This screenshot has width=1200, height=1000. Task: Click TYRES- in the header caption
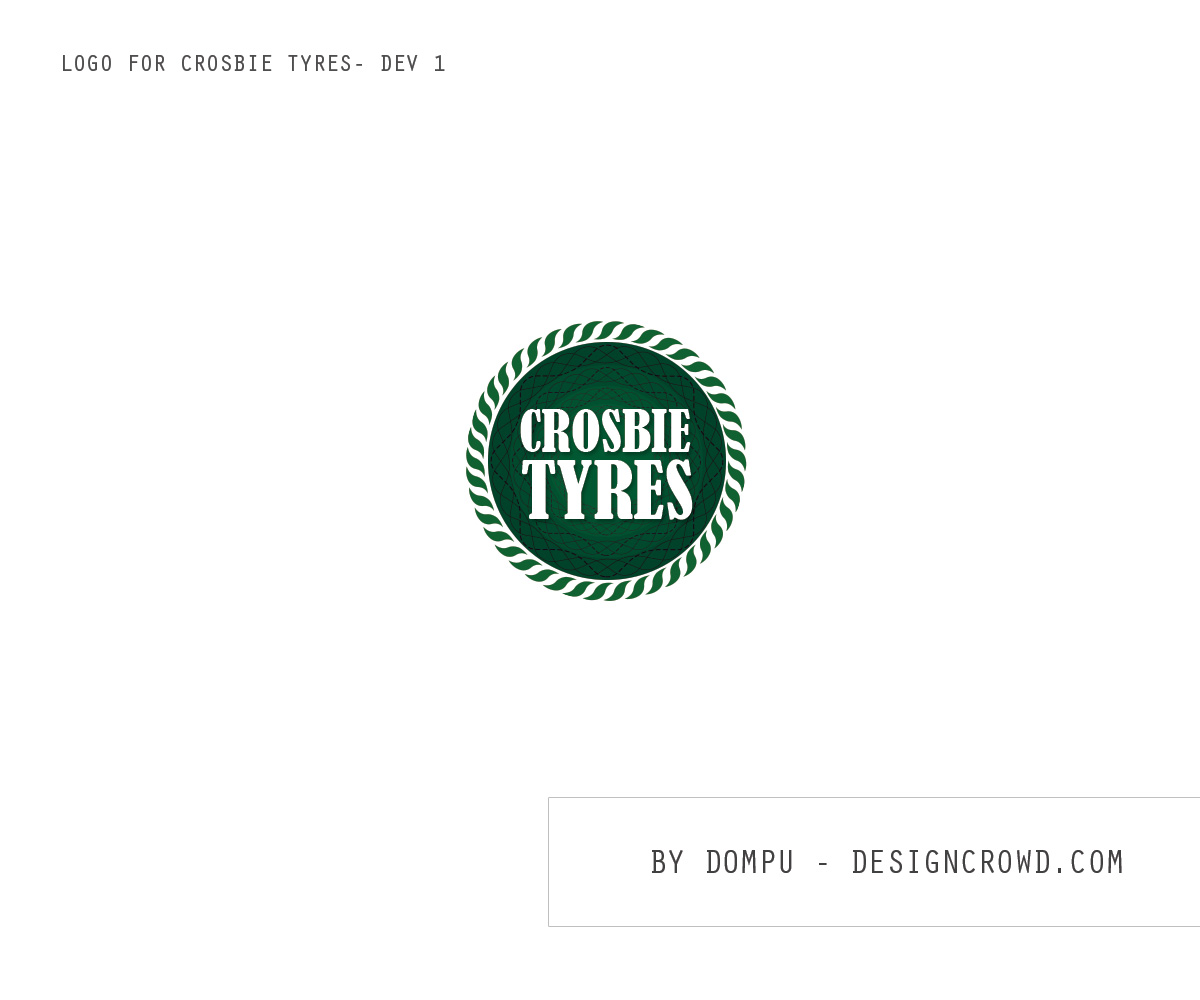pos(326,64)
